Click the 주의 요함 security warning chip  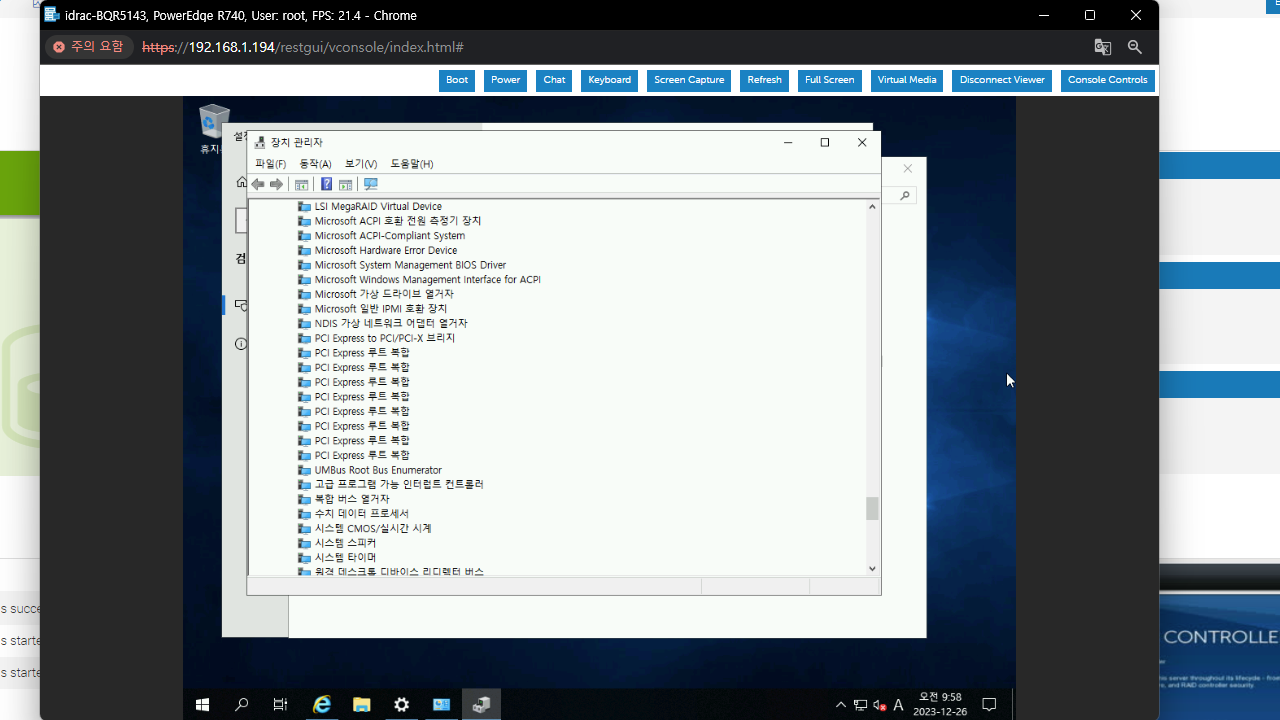89,47
